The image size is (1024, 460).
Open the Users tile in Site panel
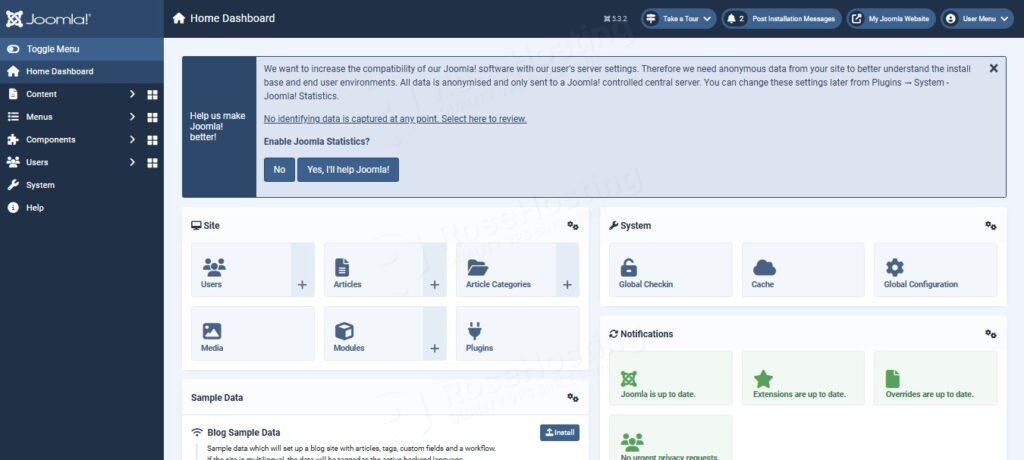(241, 270)
